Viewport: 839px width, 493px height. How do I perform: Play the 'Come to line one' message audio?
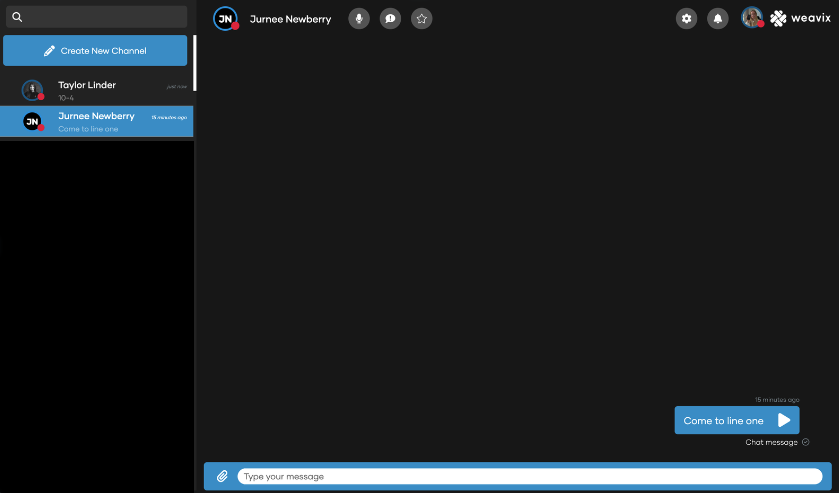coord(784,420)
